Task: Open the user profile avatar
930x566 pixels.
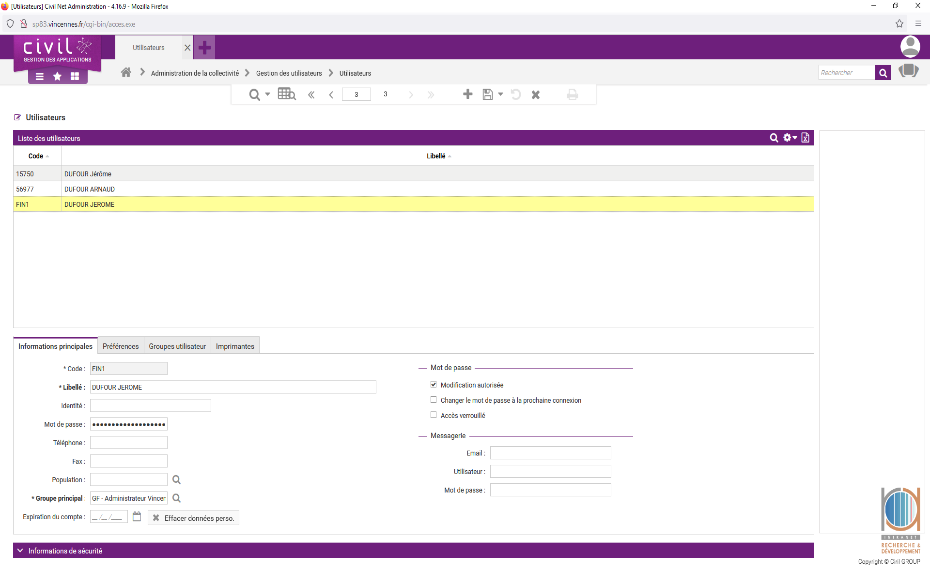Action: 910,46
